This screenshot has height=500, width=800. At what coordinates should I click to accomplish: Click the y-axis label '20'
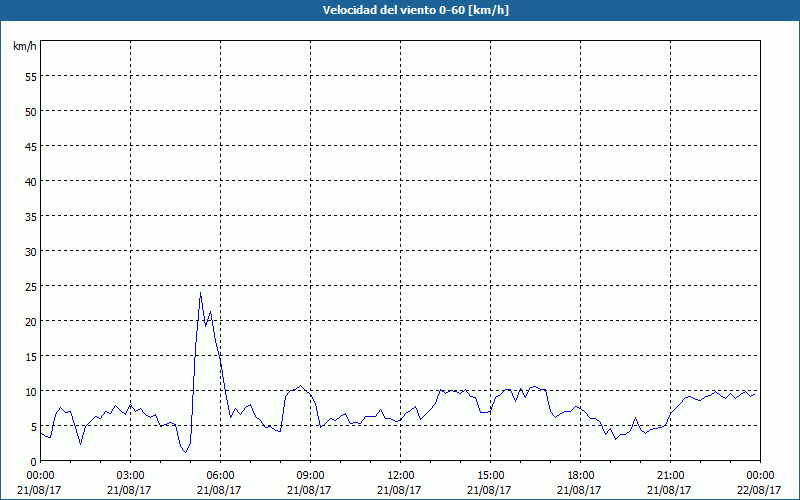click(31, 321)
